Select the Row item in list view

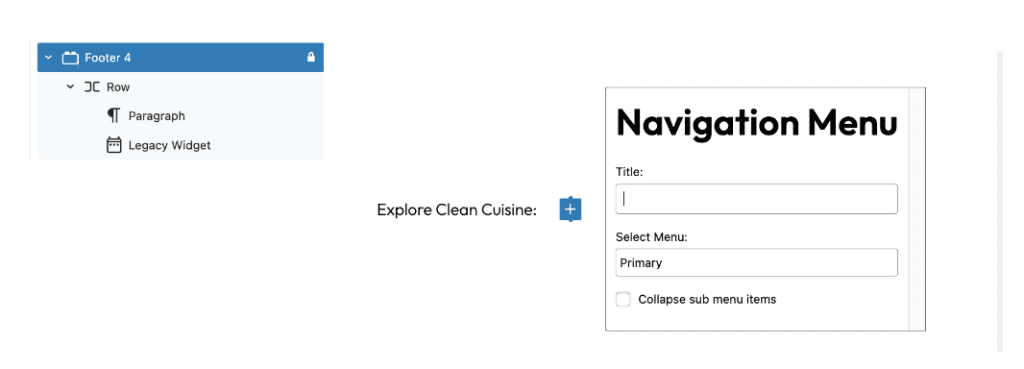point(180,87)
